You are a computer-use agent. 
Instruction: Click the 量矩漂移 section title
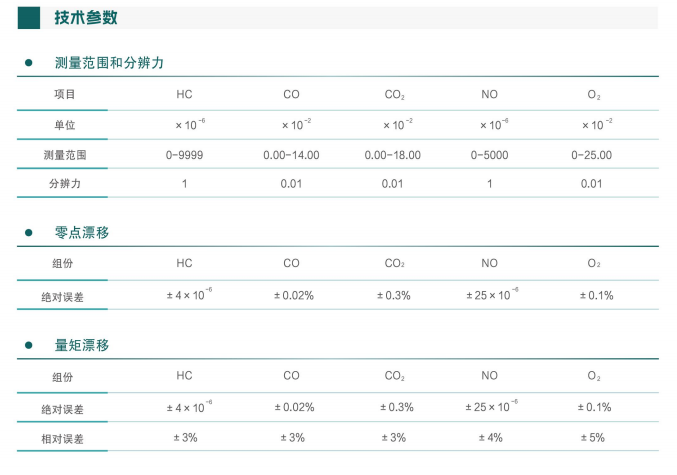coord(82,346)
